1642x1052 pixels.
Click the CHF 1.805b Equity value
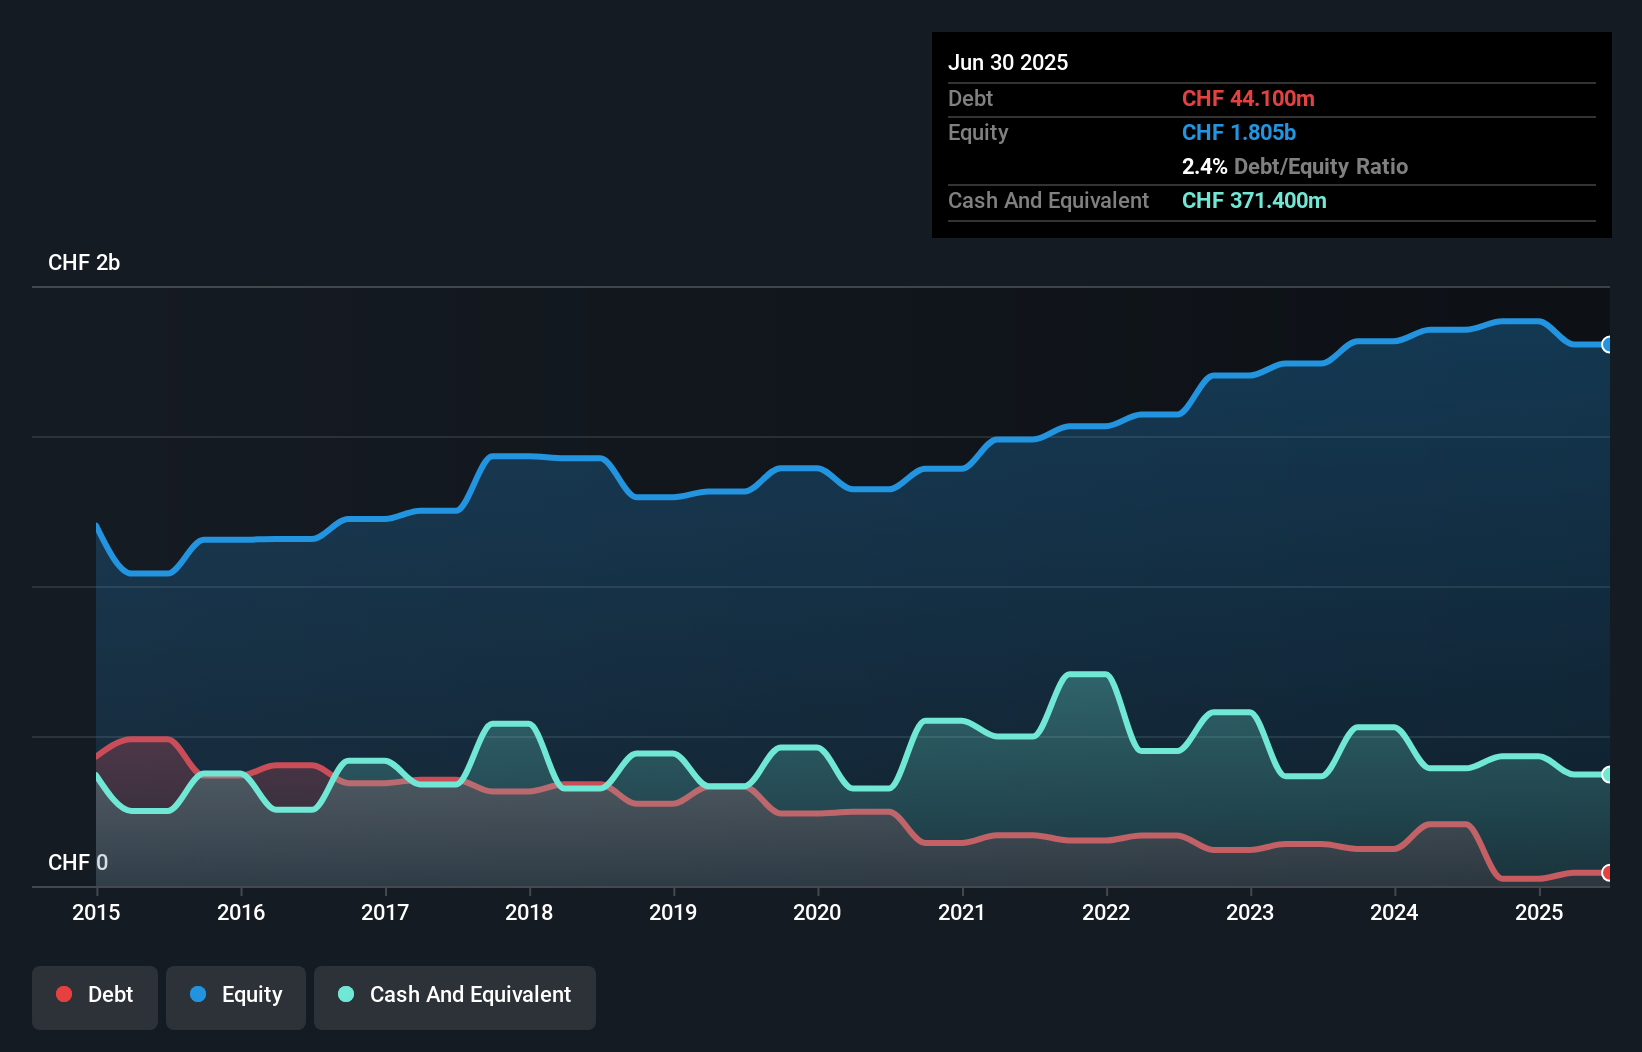1239,132
